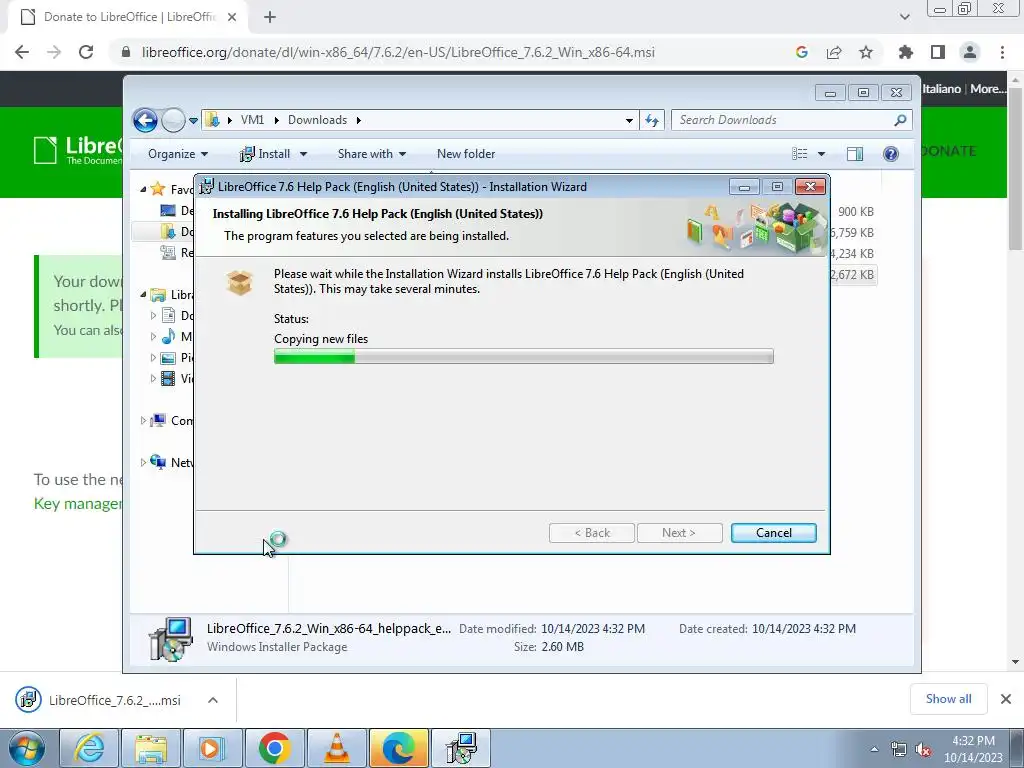Bookmark this page with star icon

pyautogui.click(x=865, y=52)
